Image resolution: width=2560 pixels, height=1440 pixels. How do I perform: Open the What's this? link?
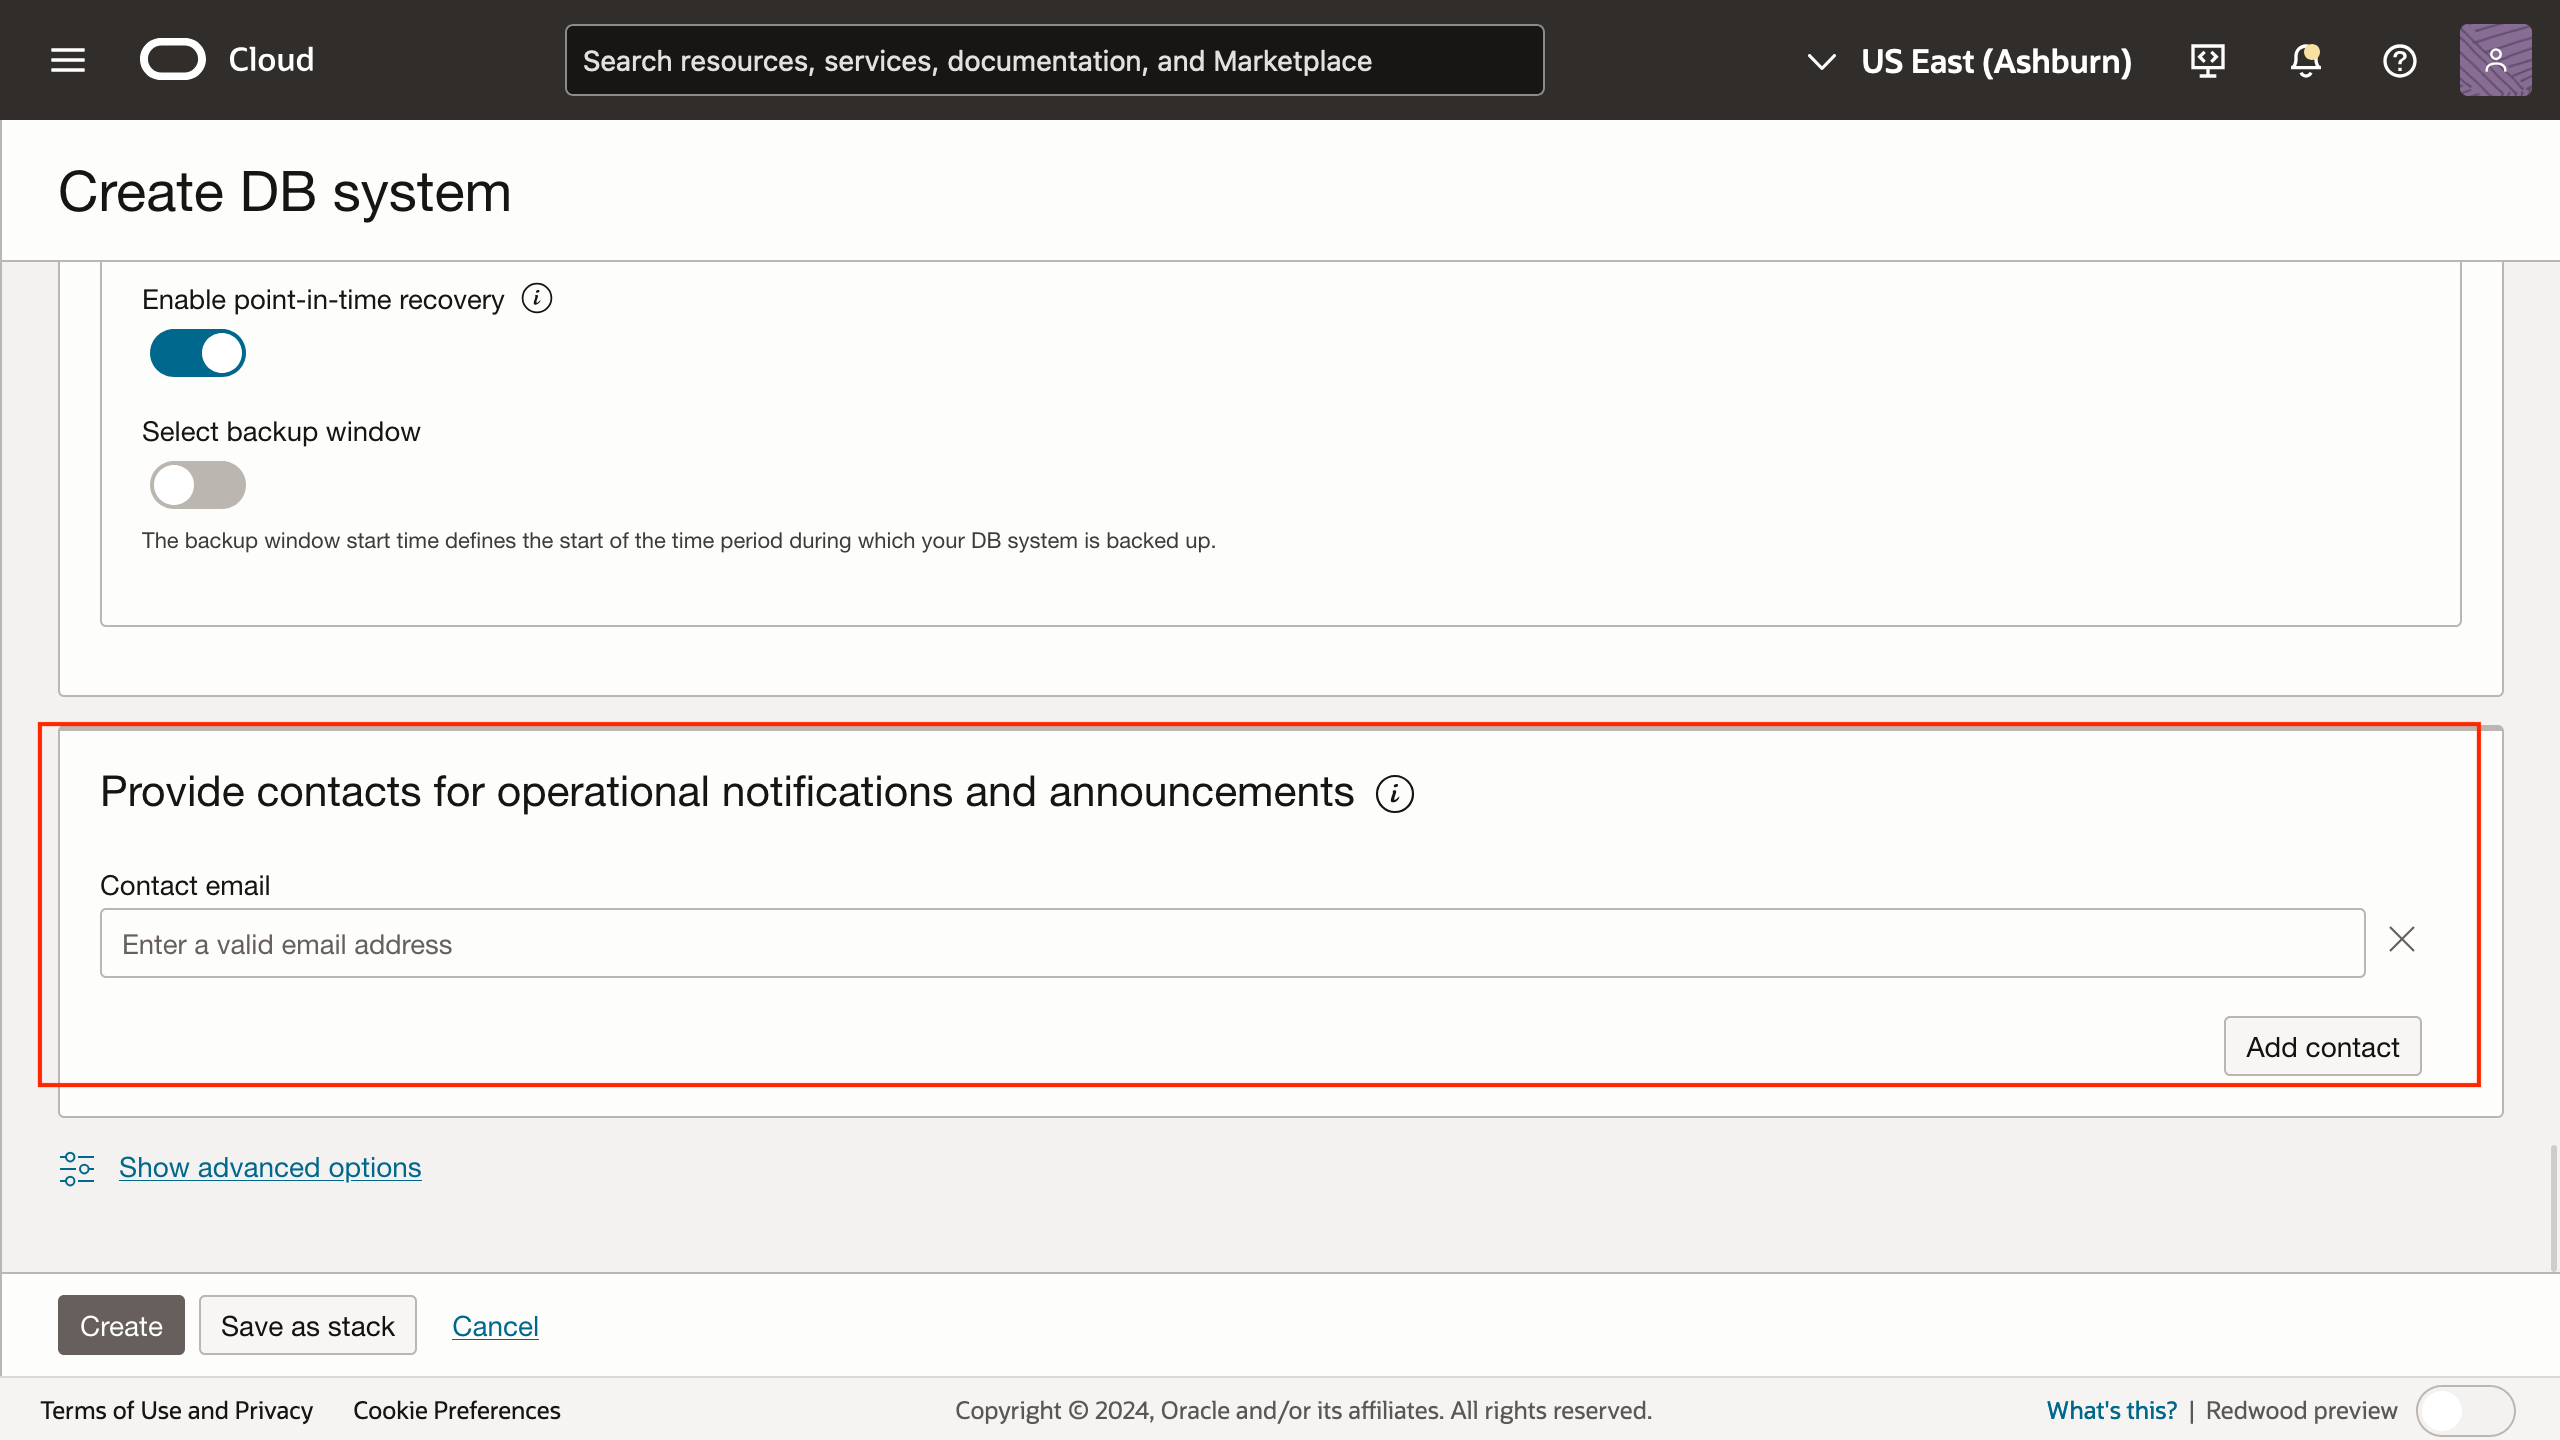coord(2112,1410)
